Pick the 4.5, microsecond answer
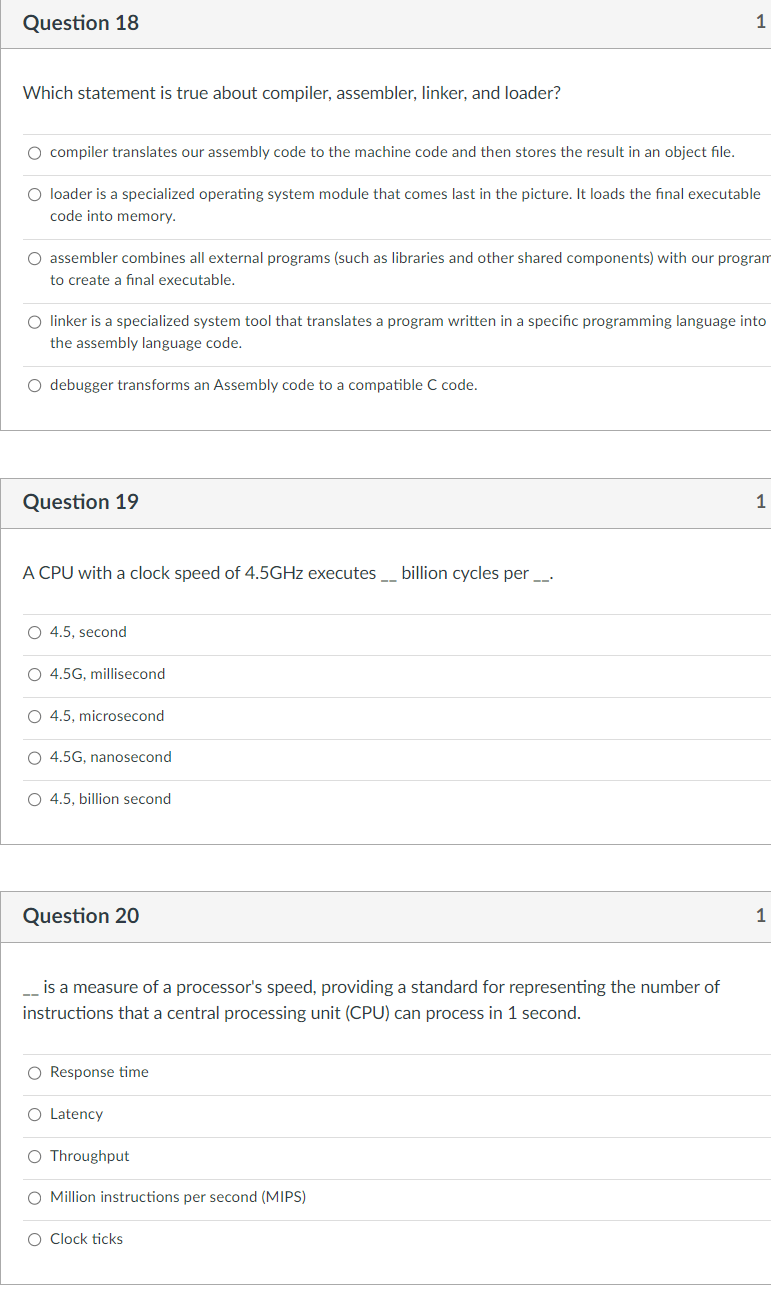The height and width of the screenshot is (1292, 771). tap(34, 716)
